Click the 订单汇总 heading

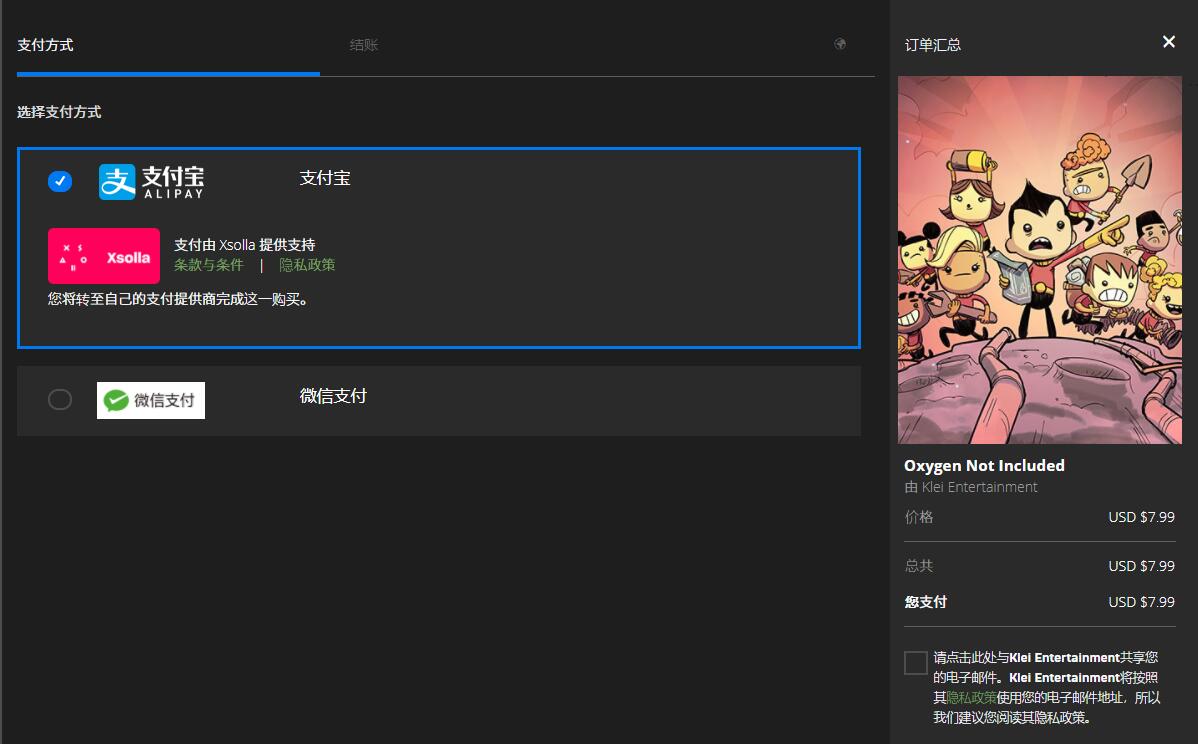point(932,45)
